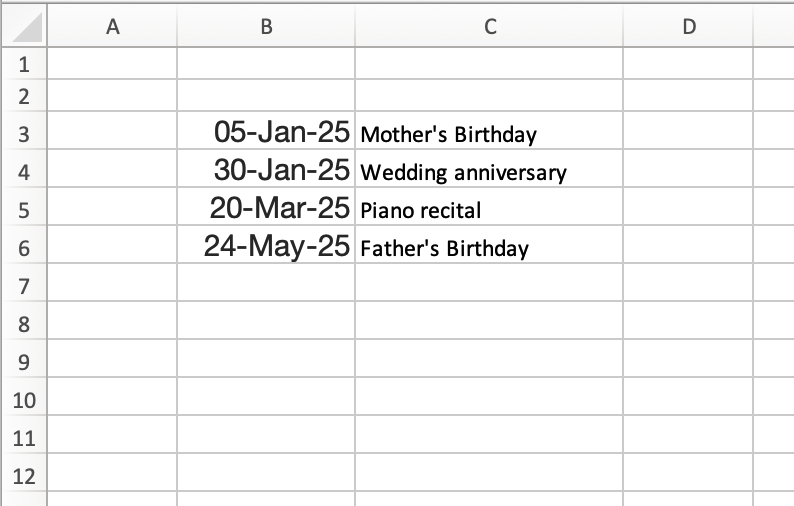Select row 10 header

24,397
